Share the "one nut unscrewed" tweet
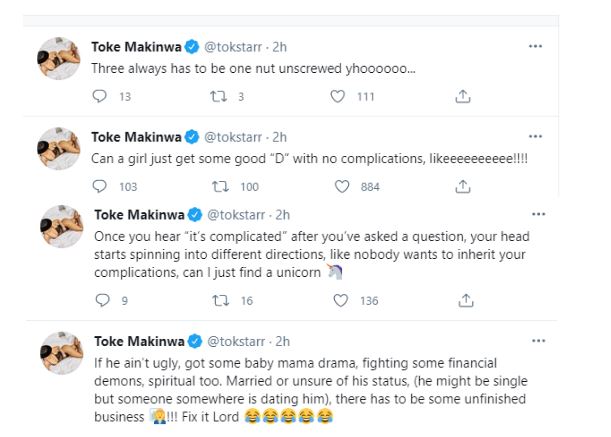The image size is (611, 437). click(x=462, y=97)
